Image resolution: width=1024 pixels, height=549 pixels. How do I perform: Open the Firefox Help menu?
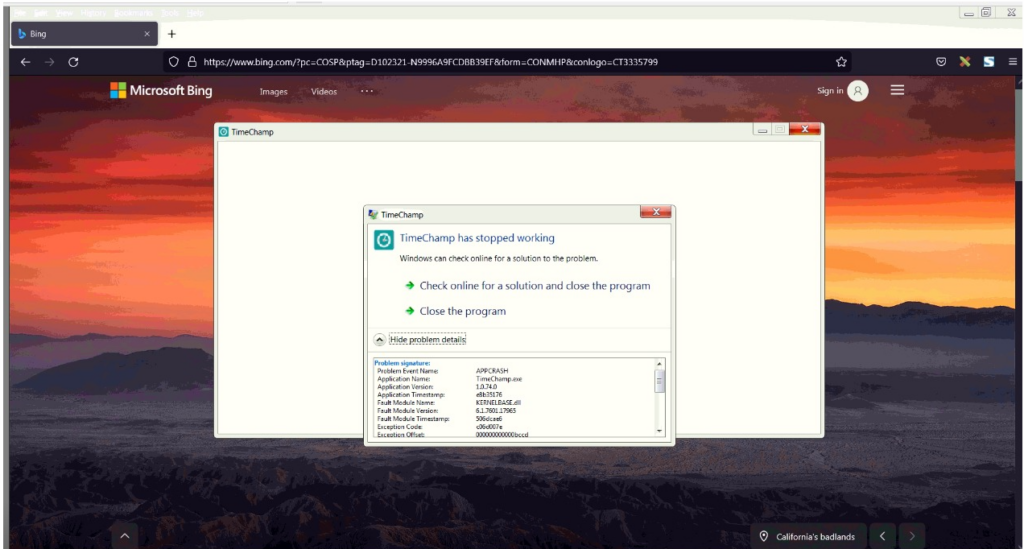pos(195,13)
